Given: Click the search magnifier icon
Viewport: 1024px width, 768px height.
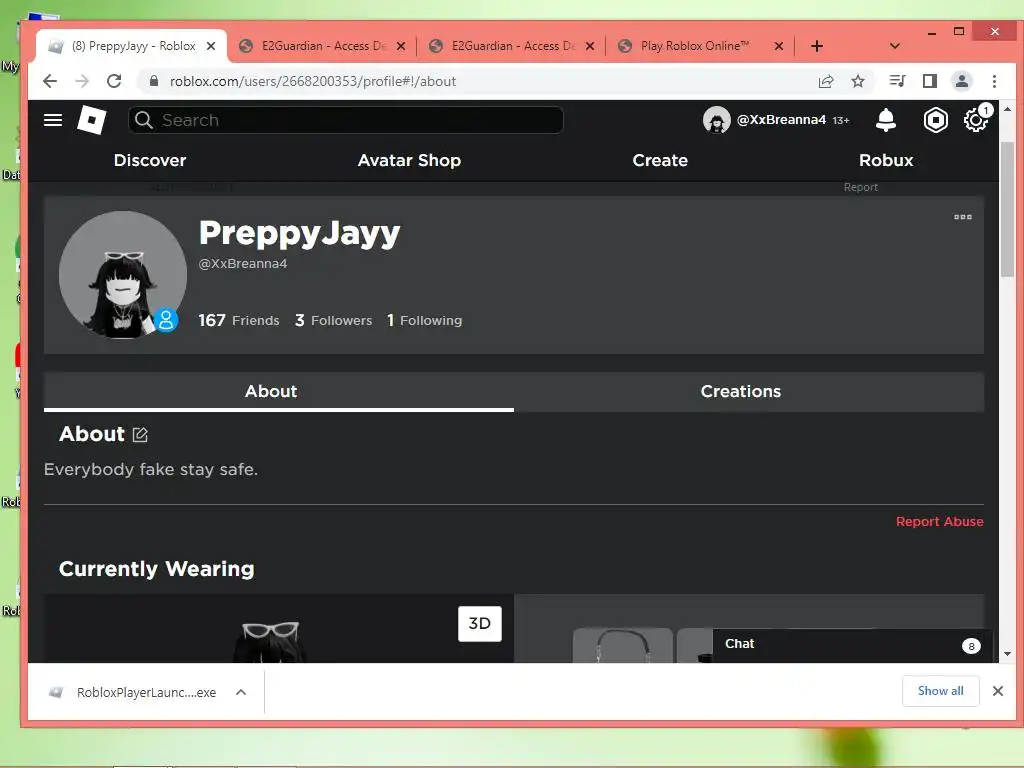Looking at the screenshot, I should coord(144,120).
